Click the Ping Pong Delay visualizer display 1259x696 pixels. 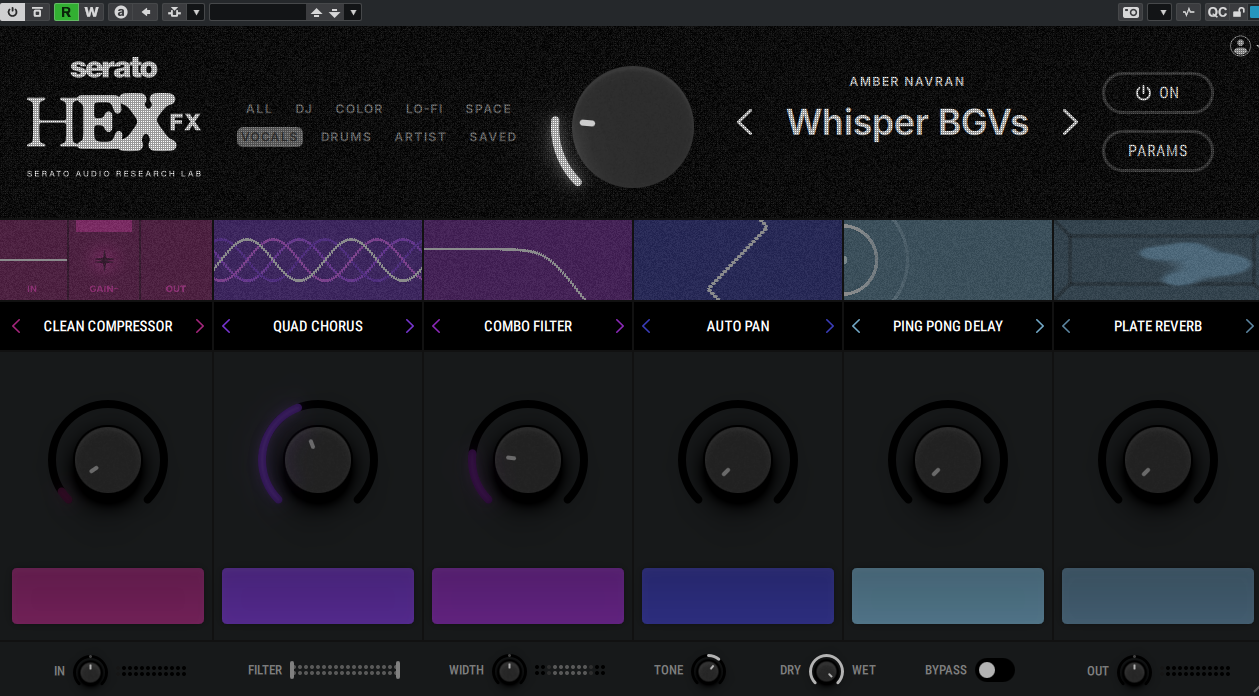[x=948, y=260]
